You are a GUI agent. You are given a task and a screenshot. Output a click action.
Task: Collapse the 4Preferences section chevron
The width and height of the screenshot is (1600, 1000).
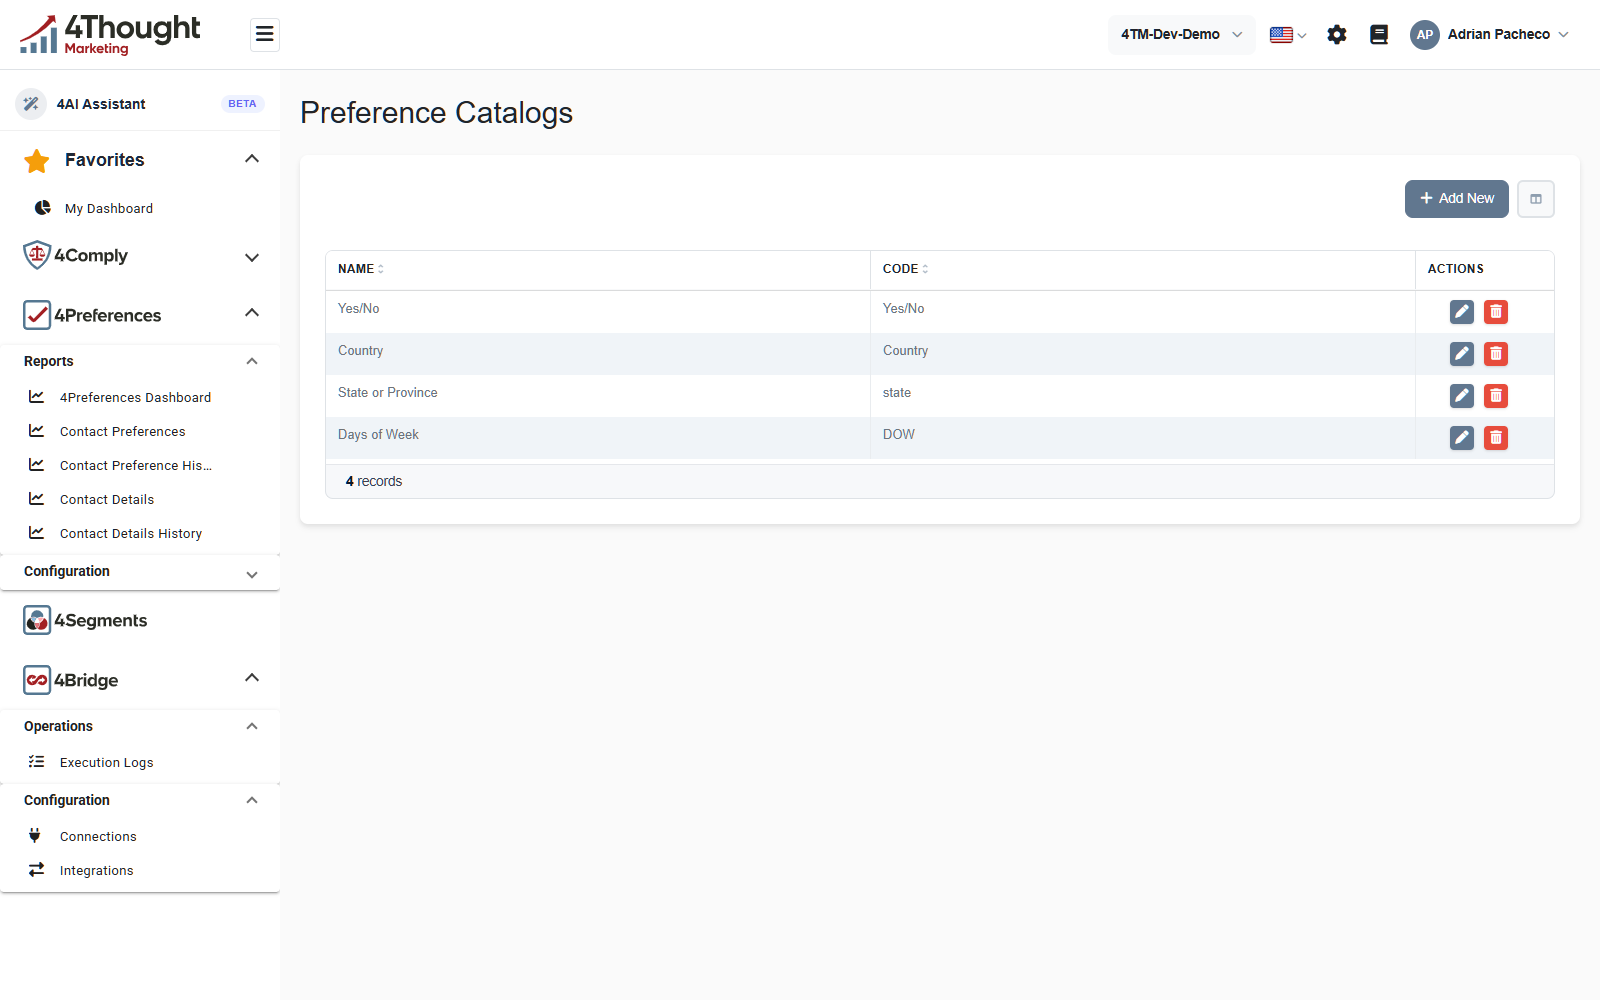pos(252,313)
